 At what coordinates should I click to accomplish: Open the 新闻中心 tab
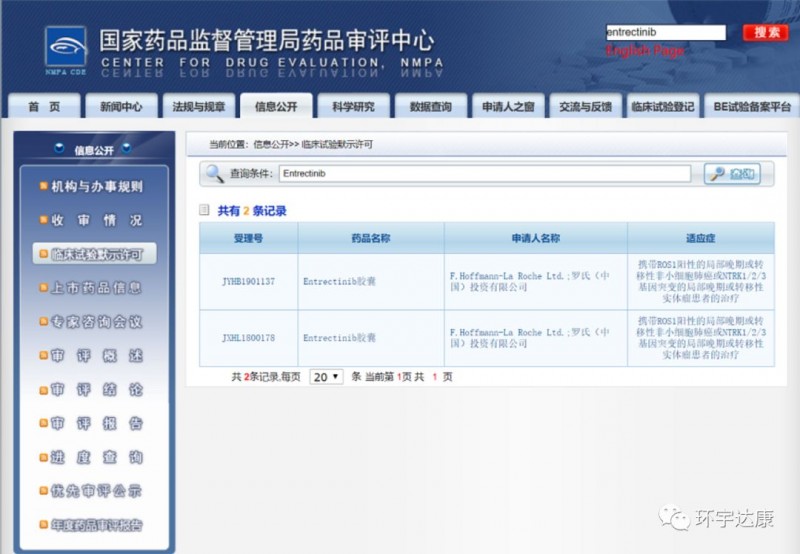(121, 106)
